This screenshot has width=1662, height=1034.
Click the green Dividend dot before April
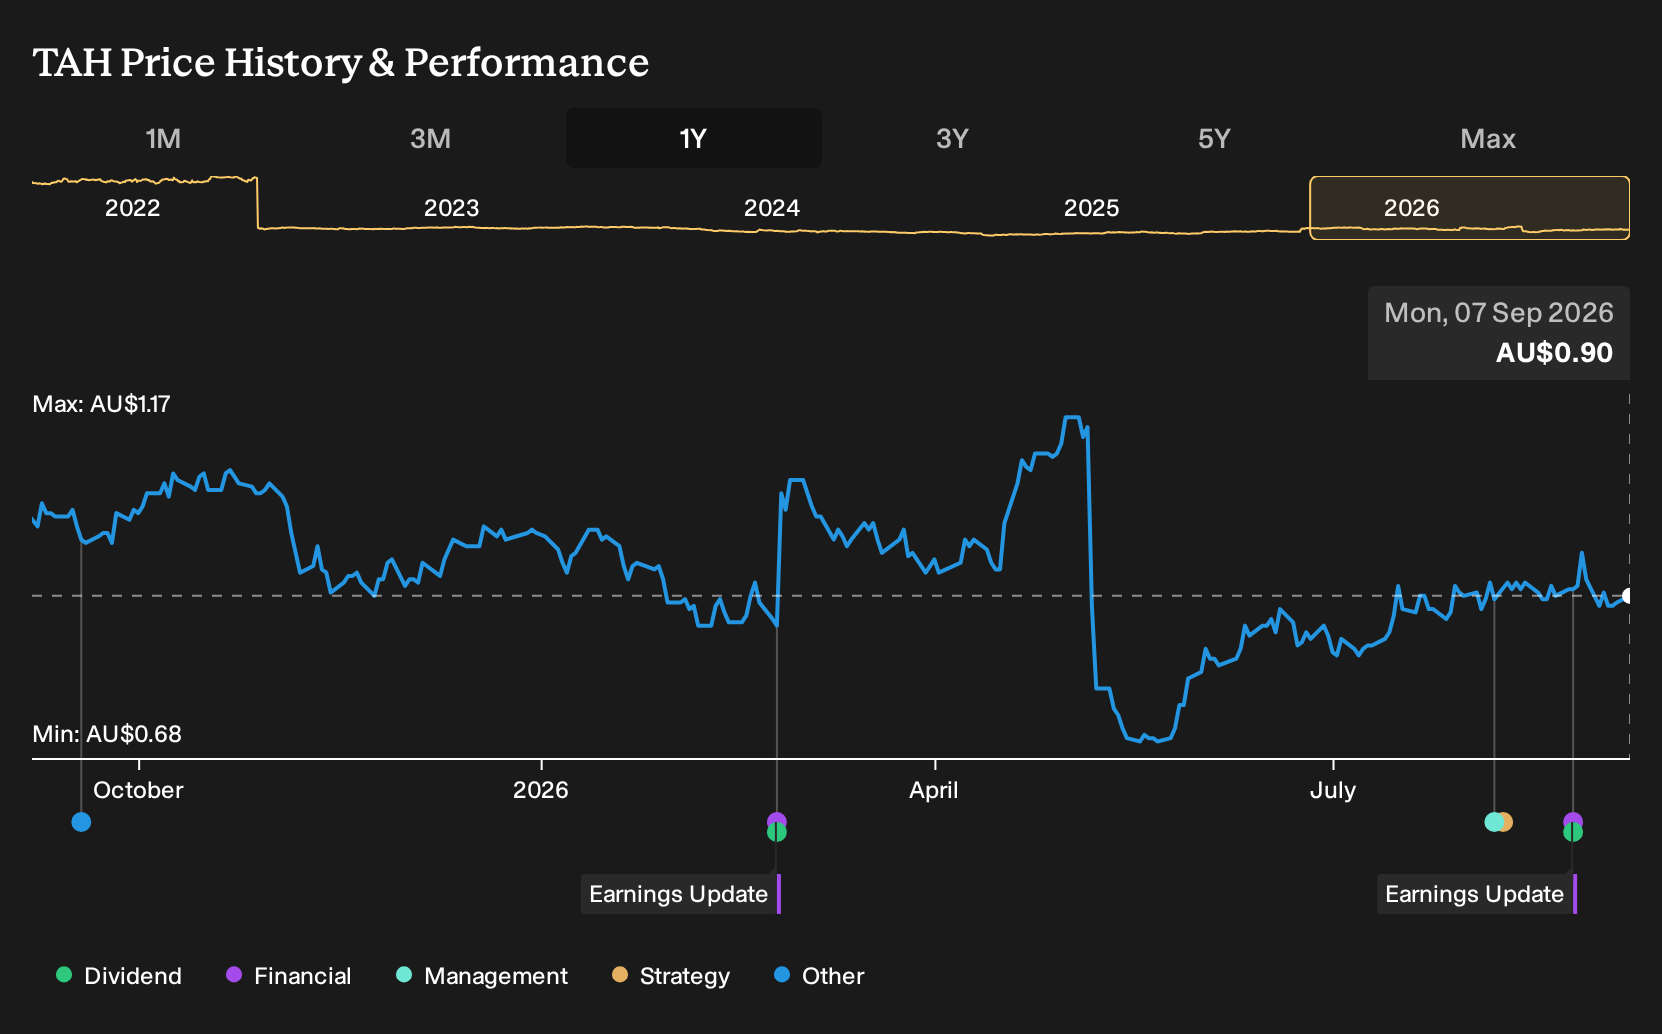pos(777,833)
